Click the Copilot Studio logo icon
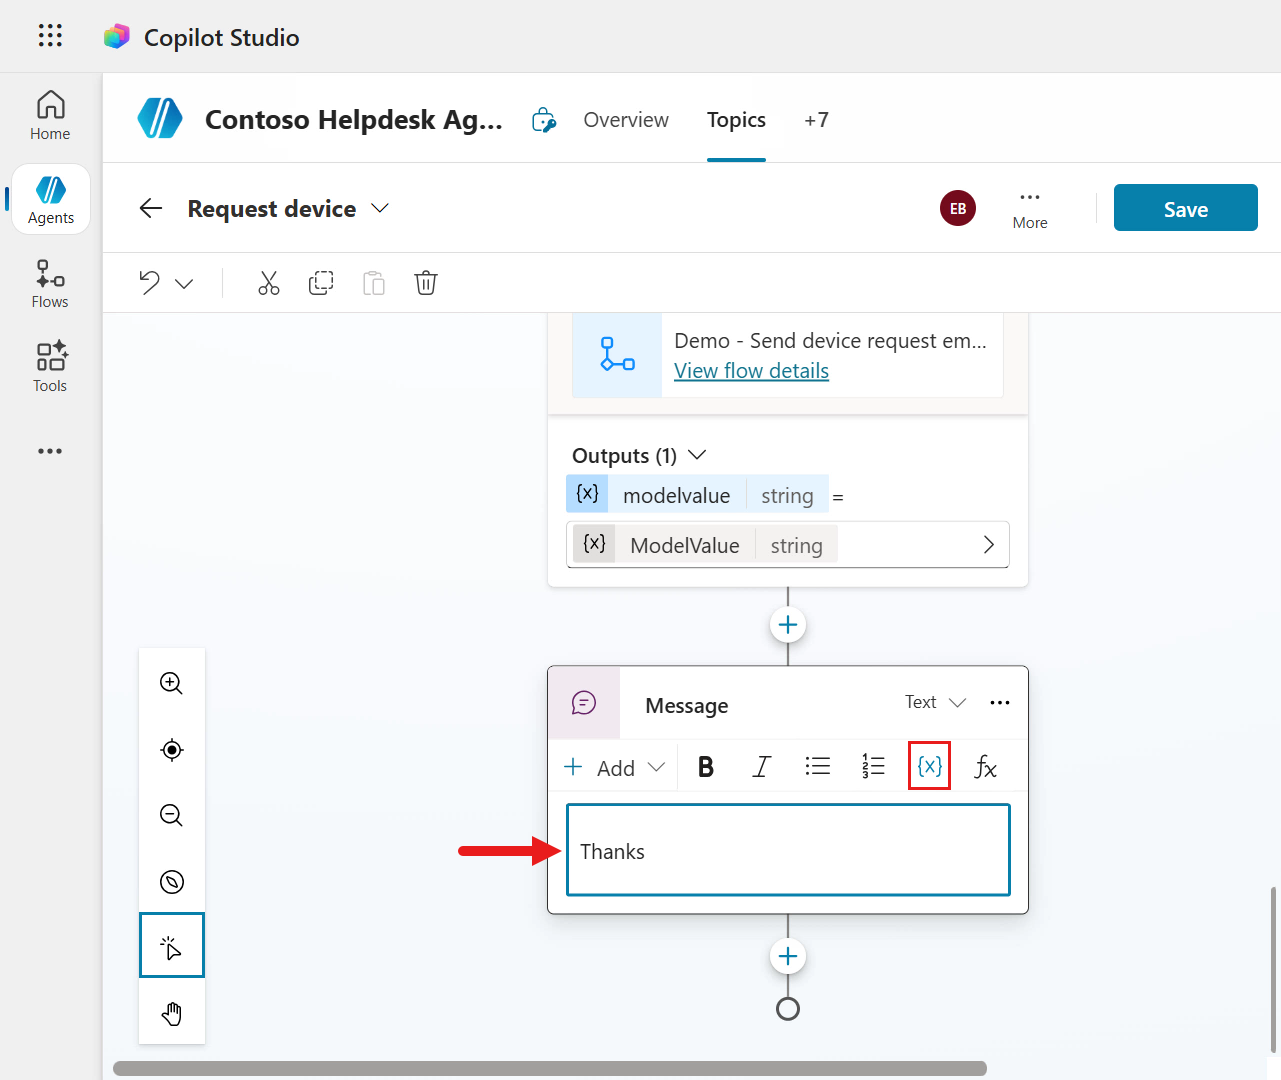The height and width of the screenshot is (1080, 1281). [117, 37]
